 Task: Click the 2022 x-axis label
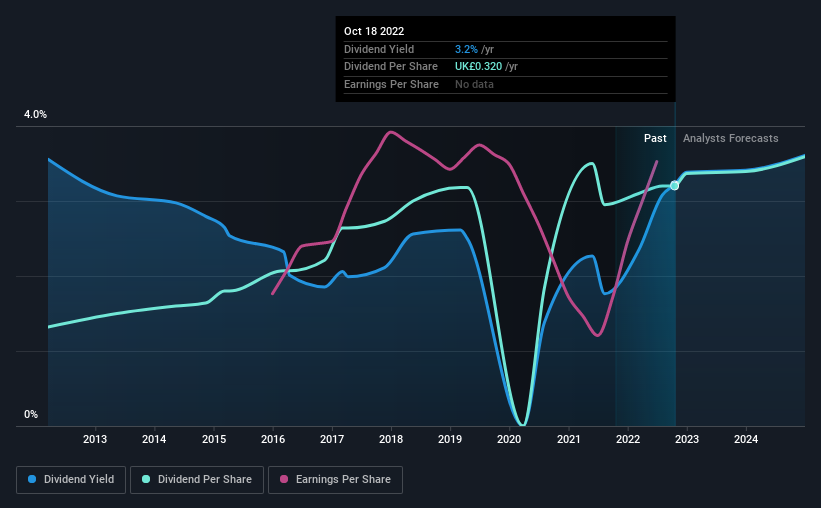point(628,439)
